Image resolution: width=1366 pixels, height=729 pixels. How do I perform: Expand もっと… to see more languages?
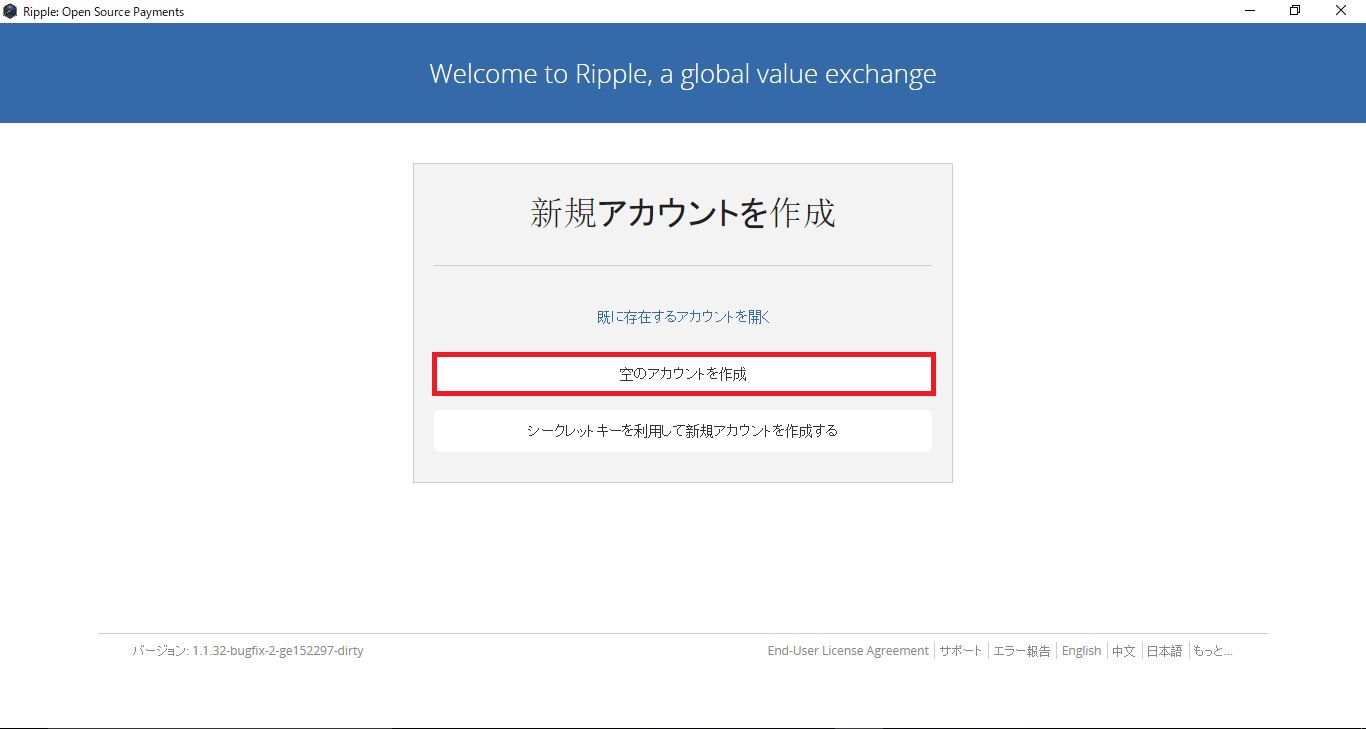(1212, 650)
